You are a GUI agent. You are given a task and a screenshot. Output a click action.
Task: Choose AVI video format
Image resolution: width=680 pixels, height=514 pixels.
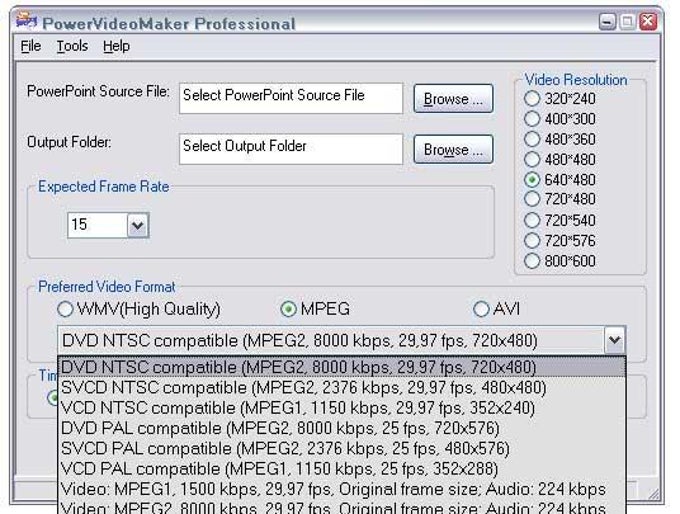[x=497, y=309]
